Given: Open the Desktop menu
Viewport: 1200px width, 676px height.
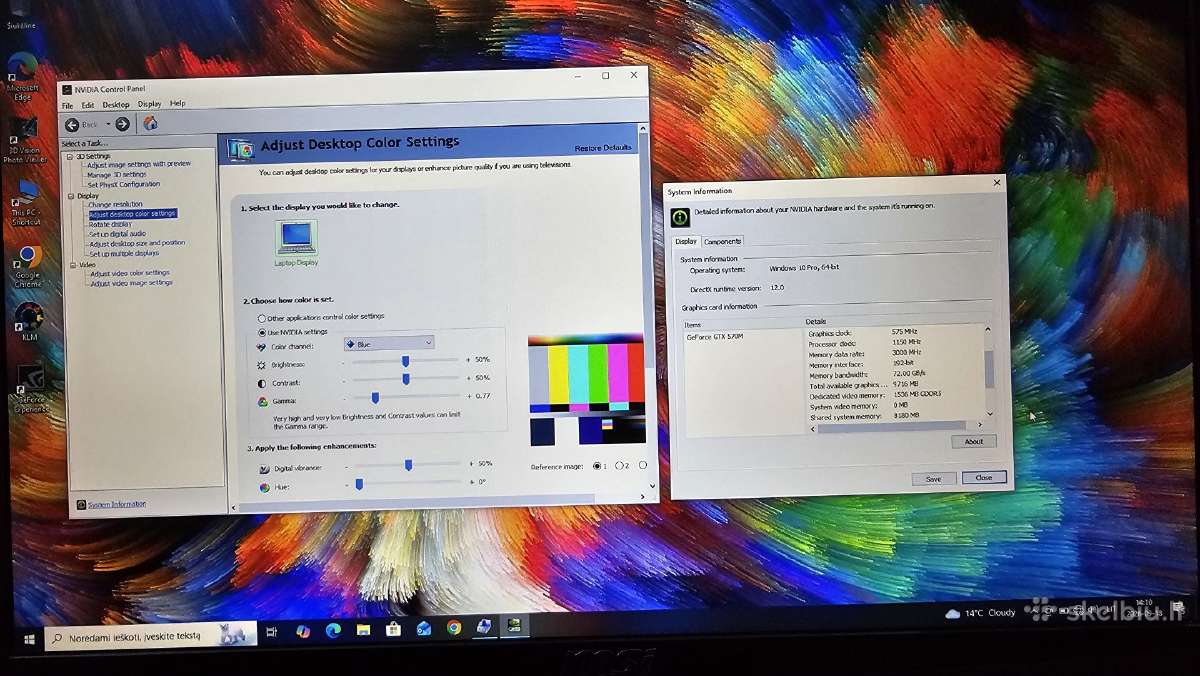Looking at the screenshot, I should coord(116,104).
